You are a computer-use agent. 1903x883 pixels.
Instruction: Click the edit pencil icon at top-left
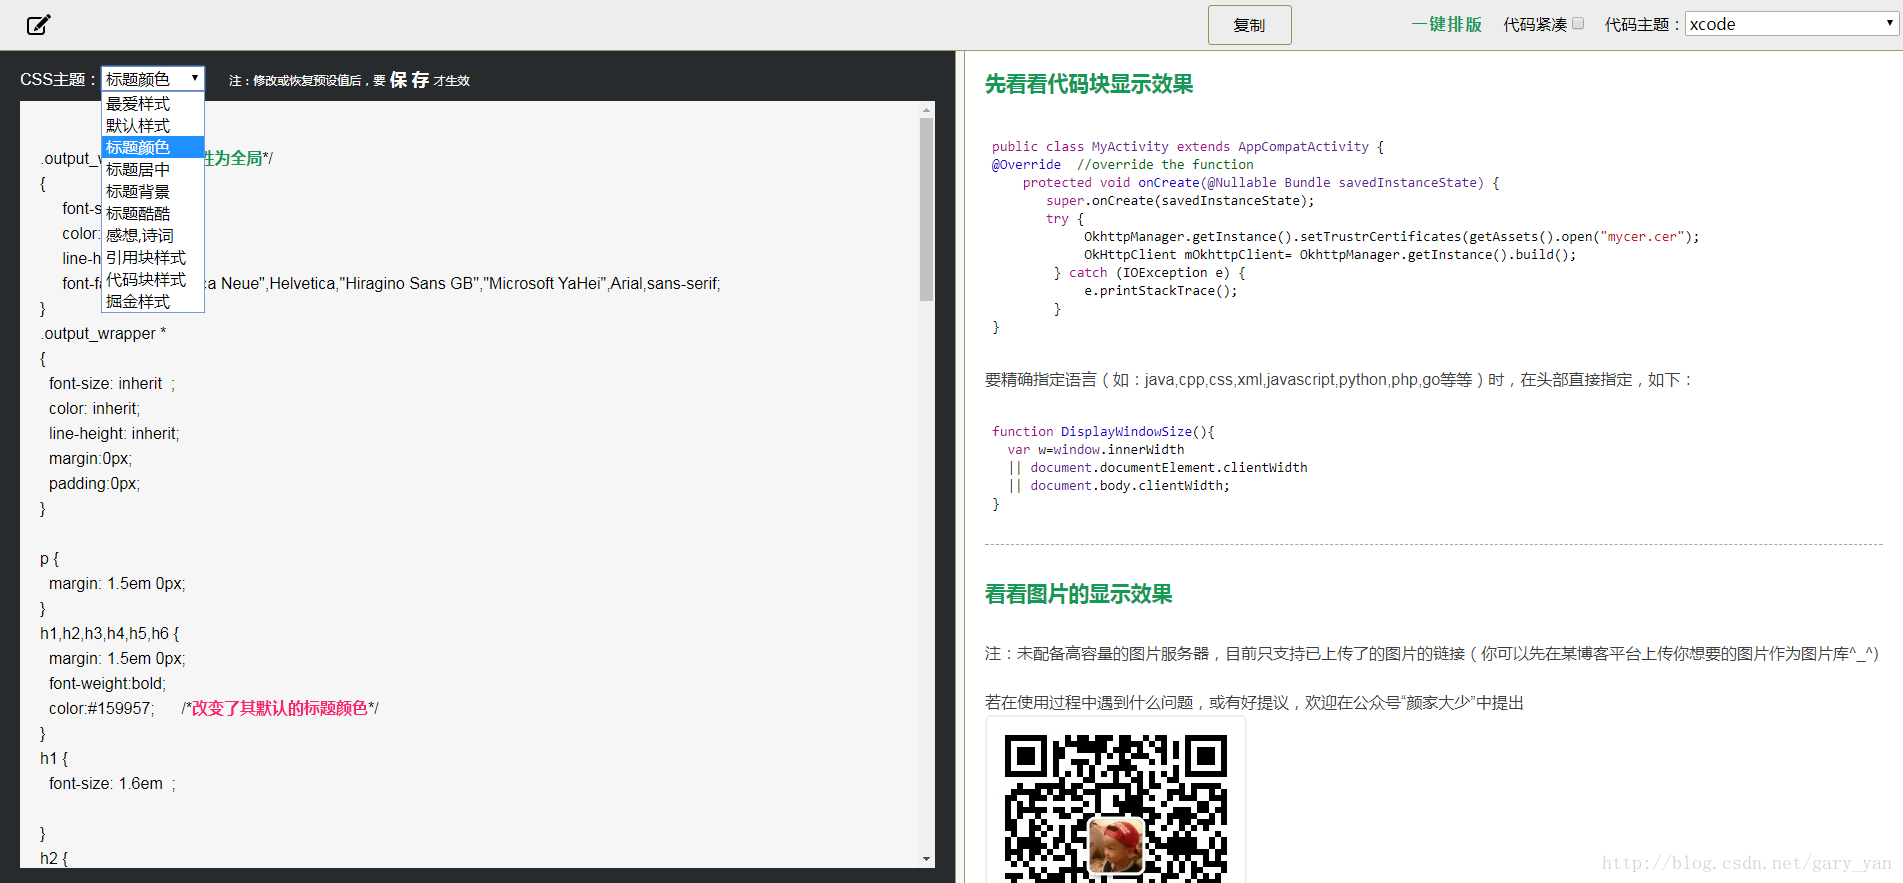(38, 25)
